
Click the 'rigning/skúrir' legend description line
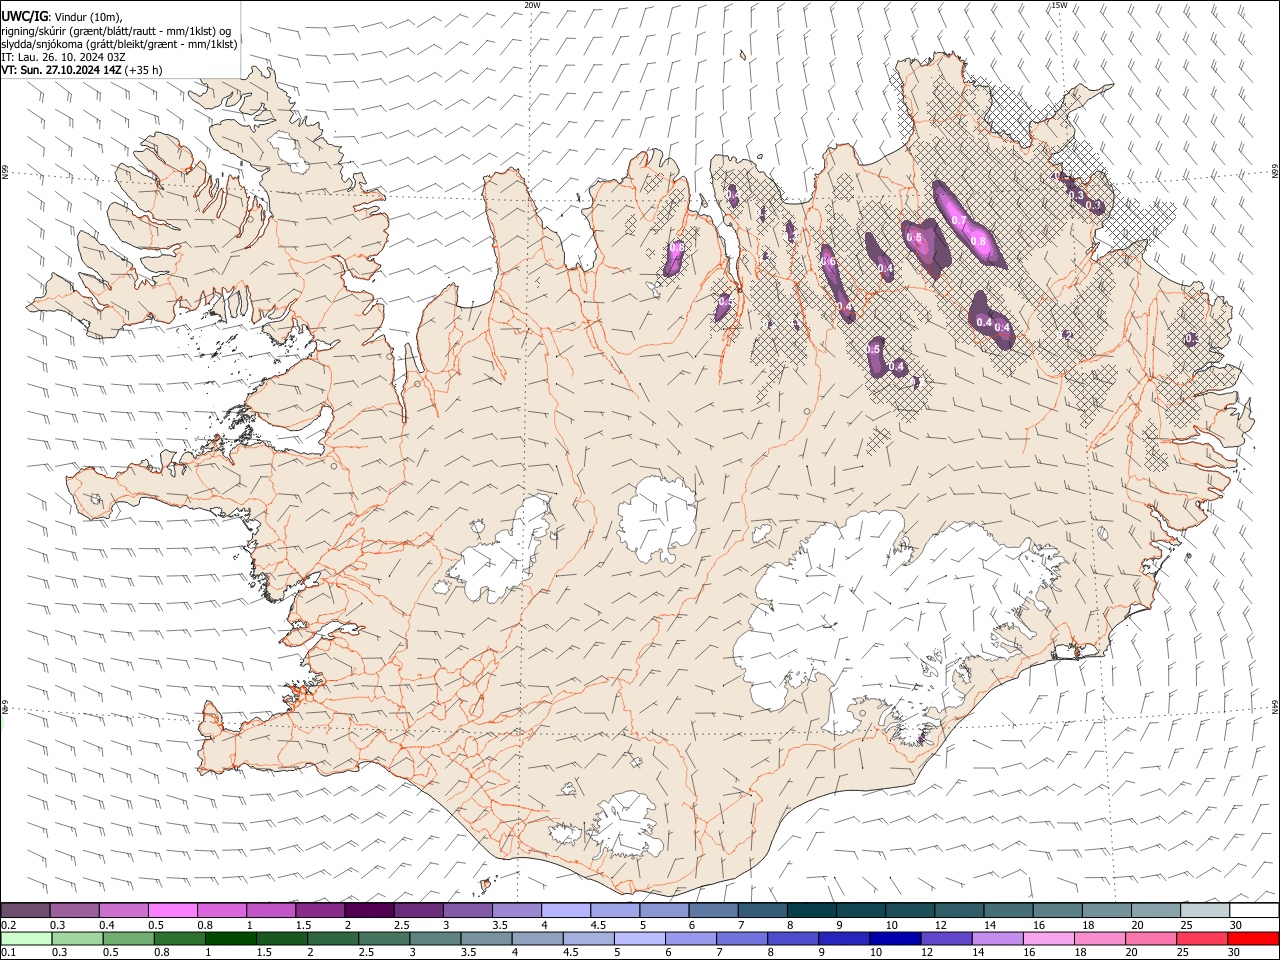116,31
